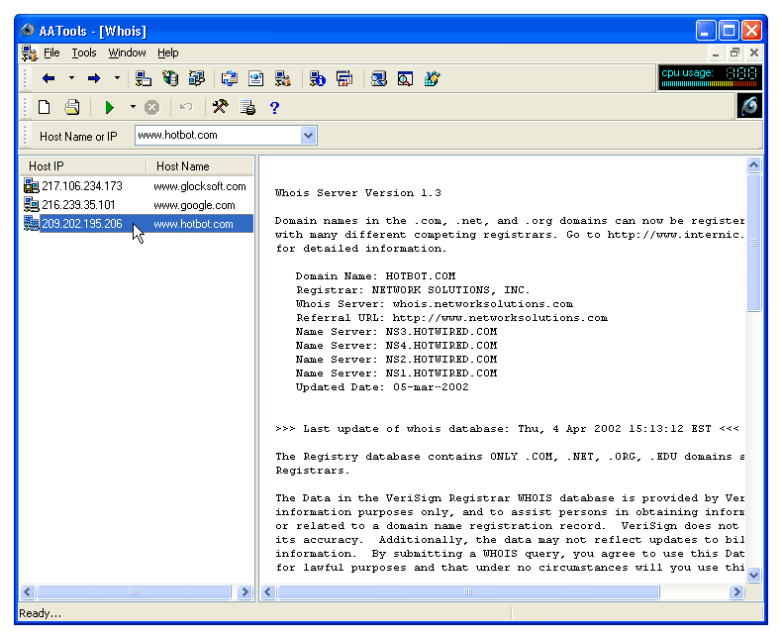Select the 209.202.195.206 host row
This screenshot has width=782, height=639.
[x=137, y=224]
